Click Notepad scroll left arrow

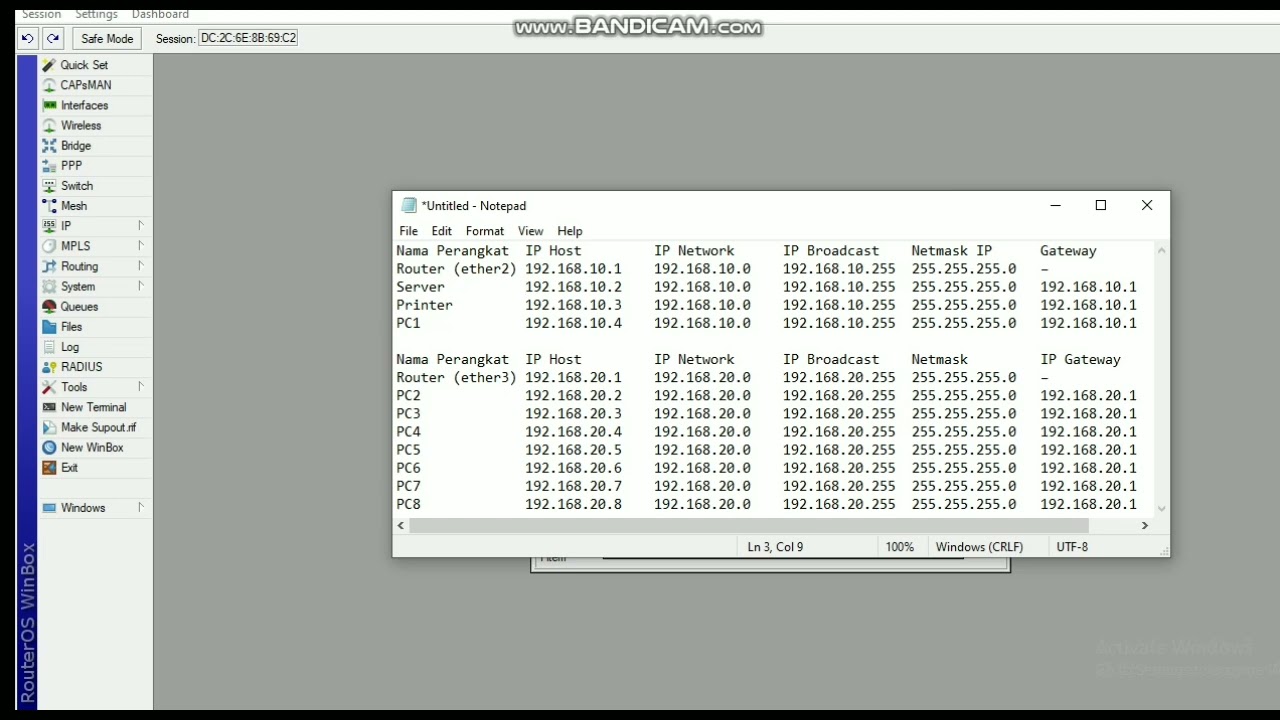(401, 525)
